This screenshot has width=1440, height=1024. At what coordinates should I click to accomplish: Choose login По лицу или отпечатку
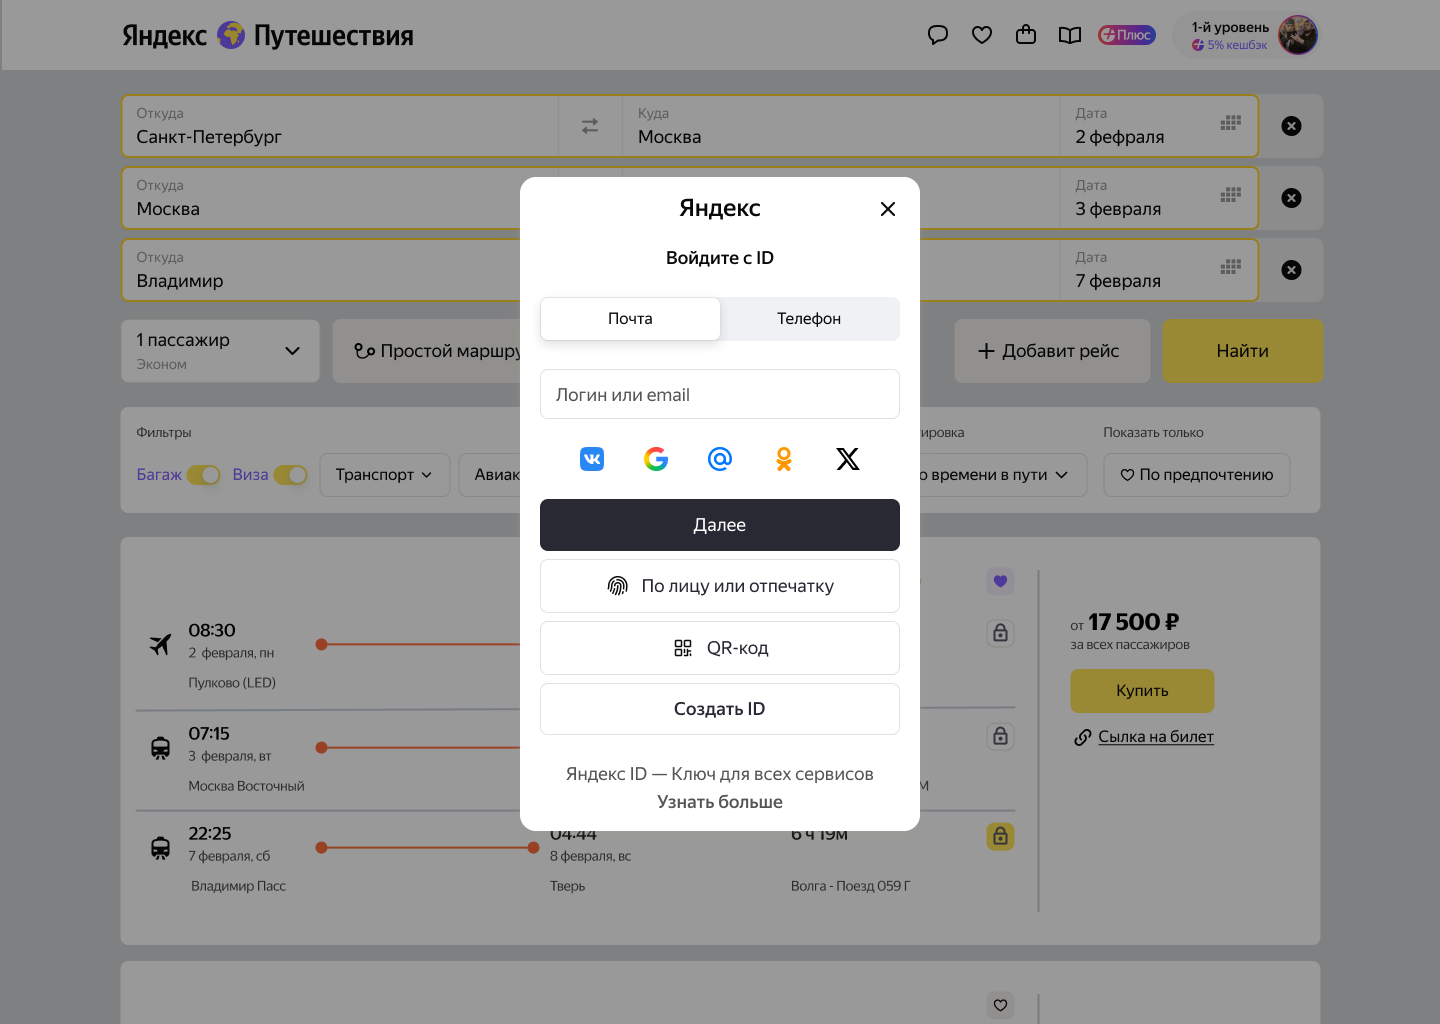[x=720, y=586]
